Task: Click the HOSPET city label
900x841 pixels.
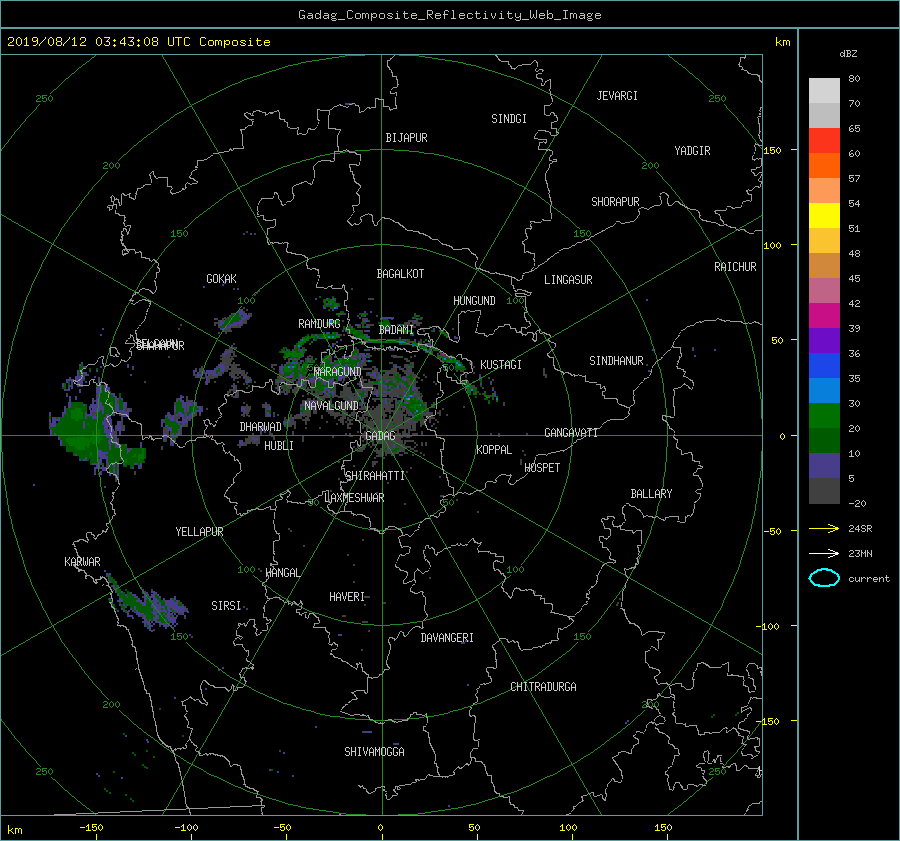Action: click(x=542, y=468)
